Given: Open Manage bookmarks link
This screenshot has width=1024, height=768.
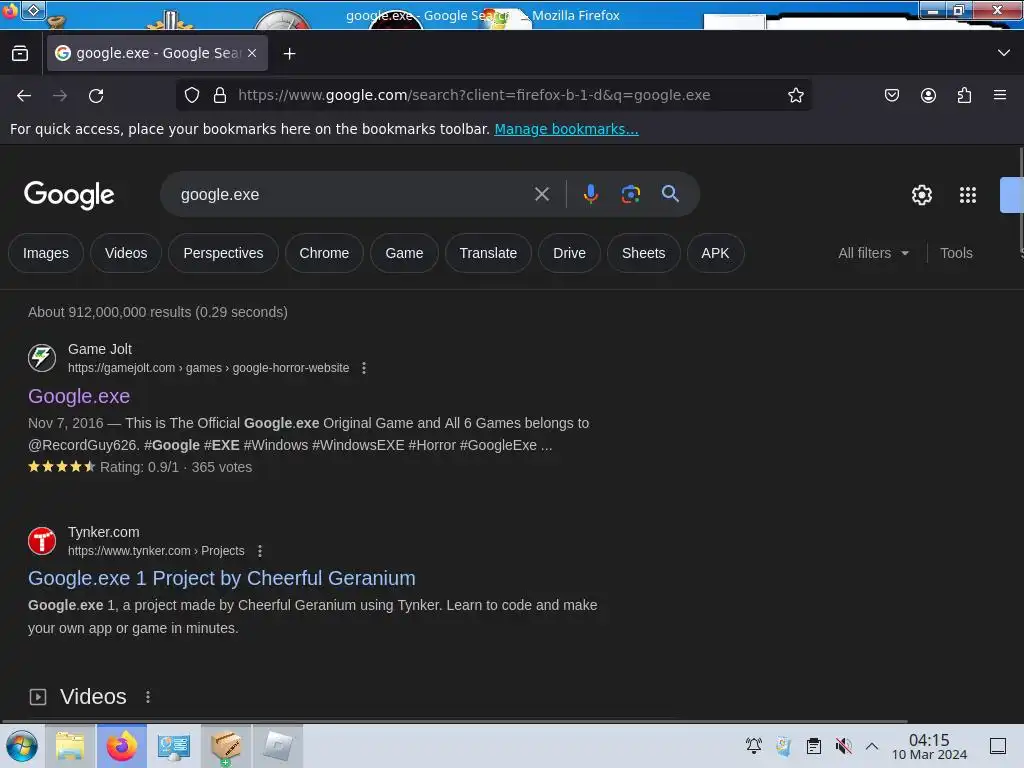Looking at the screenshot, I should pos(566,129).
